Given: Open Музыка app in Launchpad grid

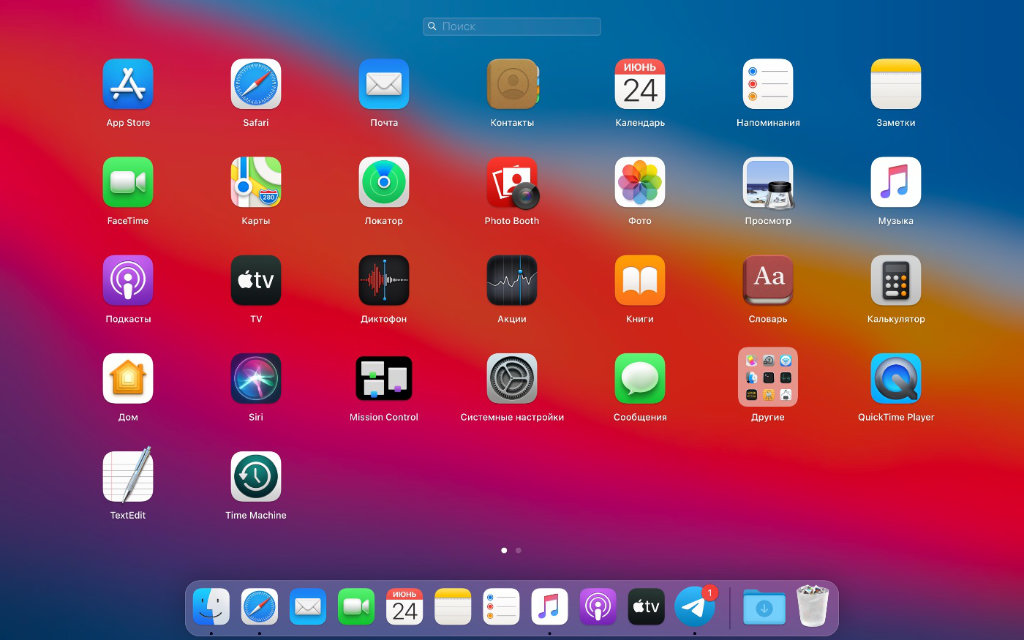Looking at the screenshot, I should click(x=896, y=182).
